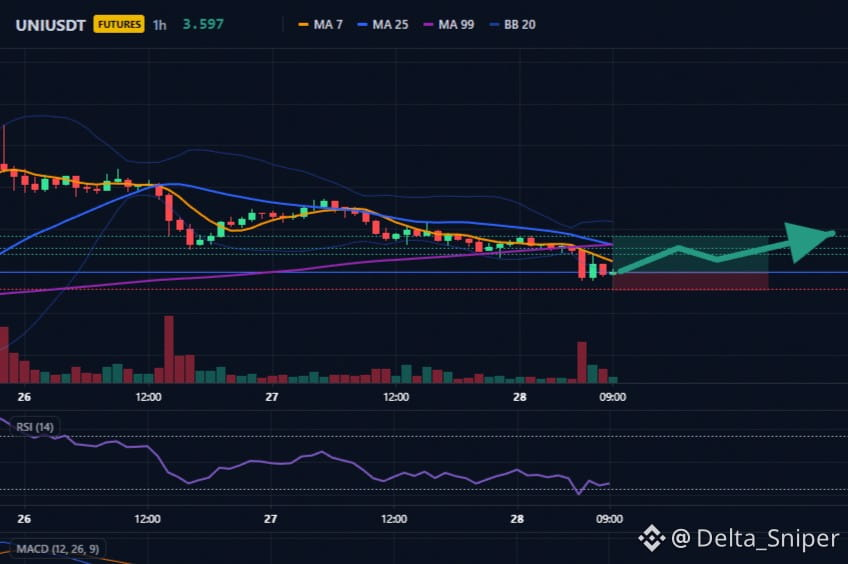This screenshot has width=848, height=564.
Task: Toggle the MA 25 legend entry
Action: pyautogui.click(x=383, y=25)
